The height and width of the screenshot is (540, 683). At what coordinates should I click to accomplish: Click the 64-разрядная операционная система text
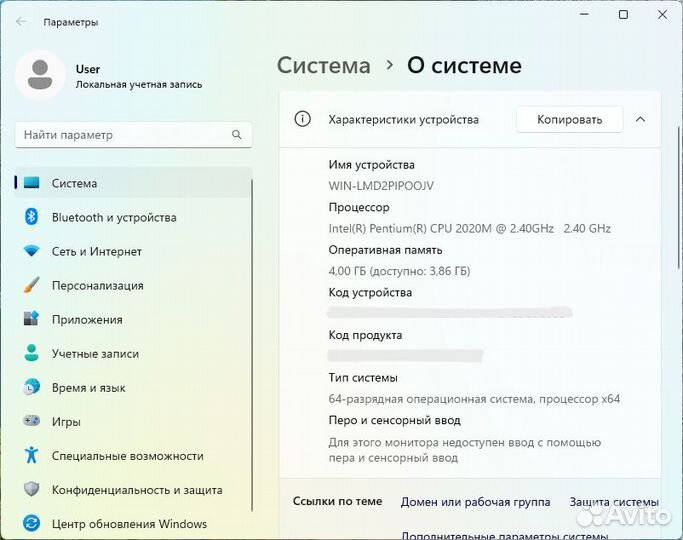coord(474,399)
